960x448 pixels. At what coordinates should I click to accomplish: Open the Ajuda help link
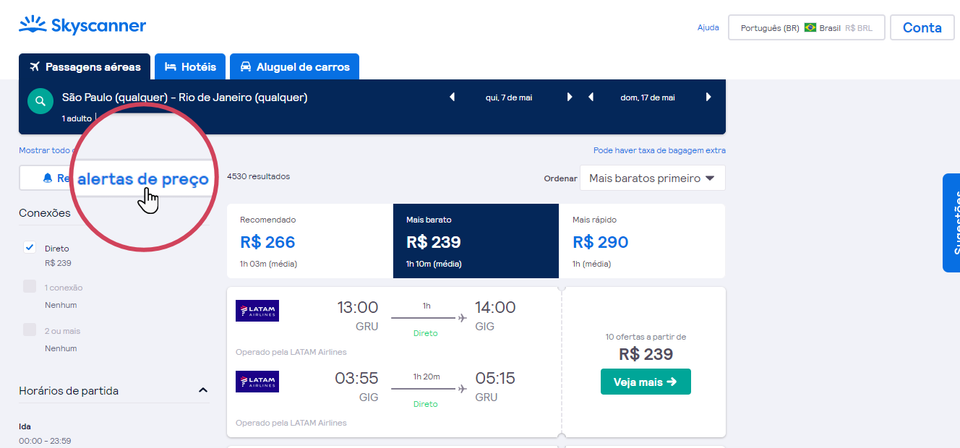point(708,28)
